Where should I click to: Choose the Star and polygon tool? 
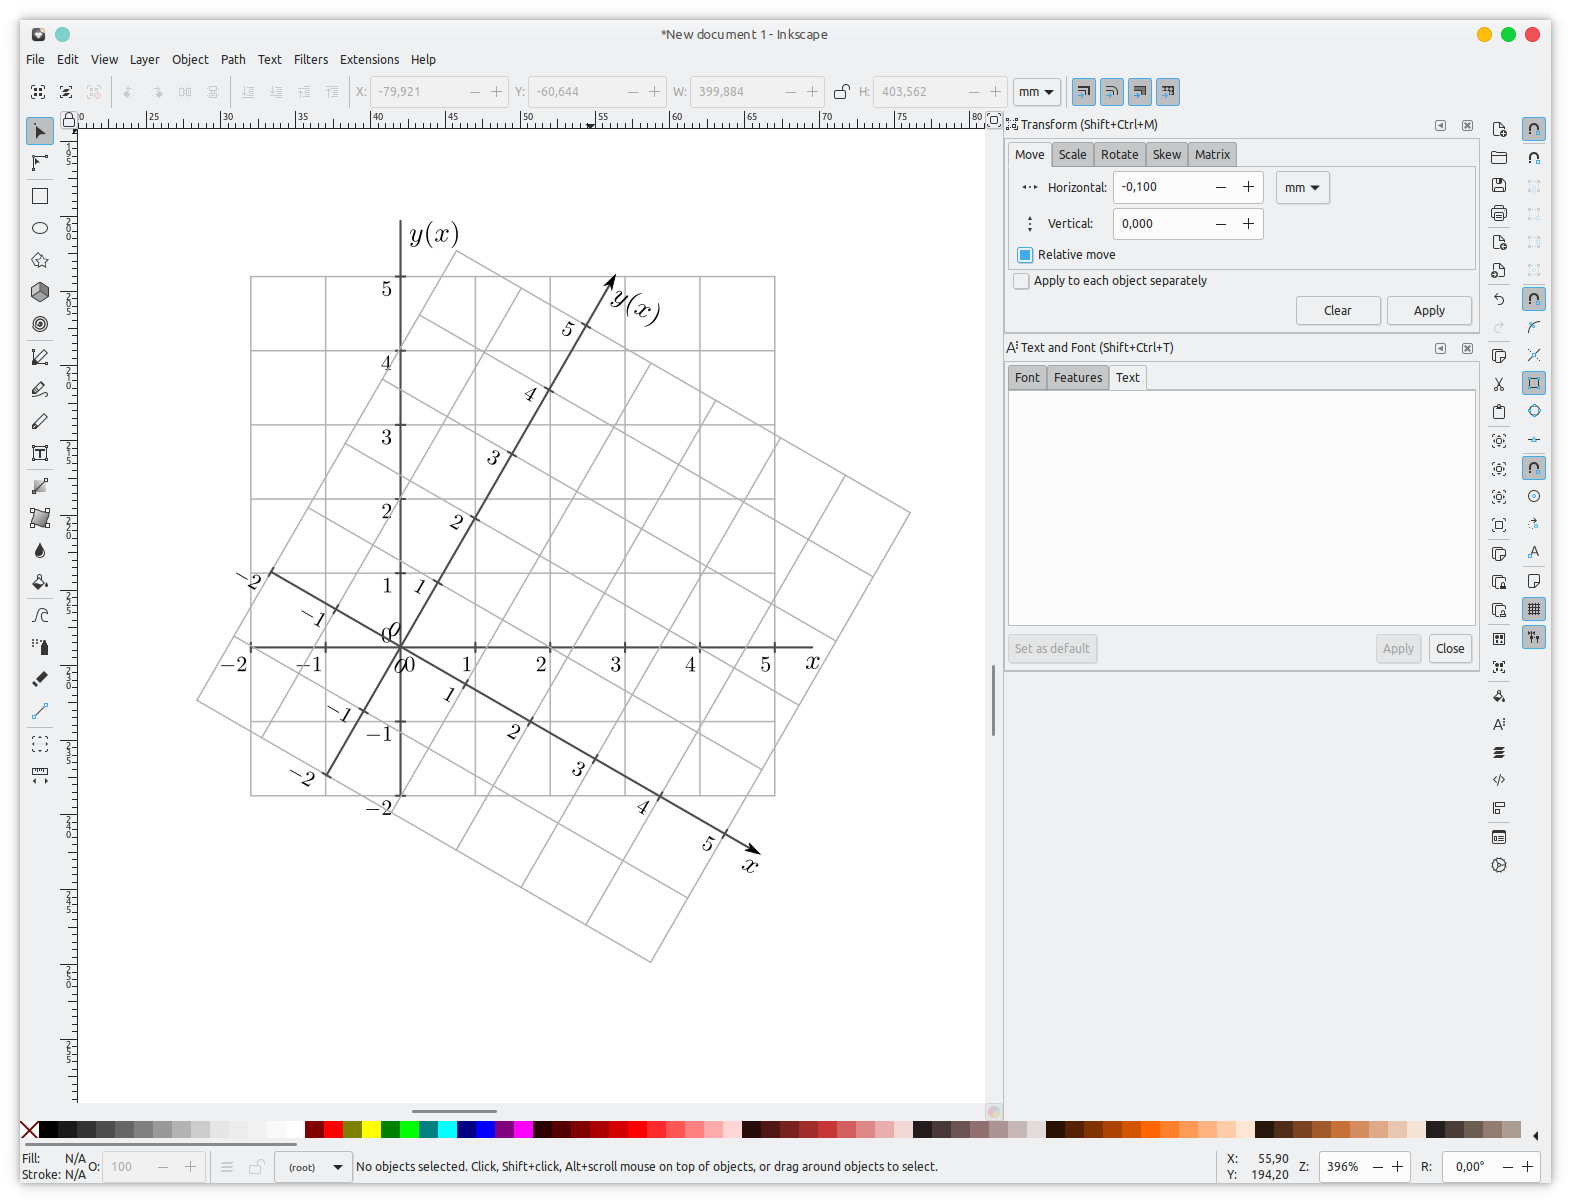[40, 260]
